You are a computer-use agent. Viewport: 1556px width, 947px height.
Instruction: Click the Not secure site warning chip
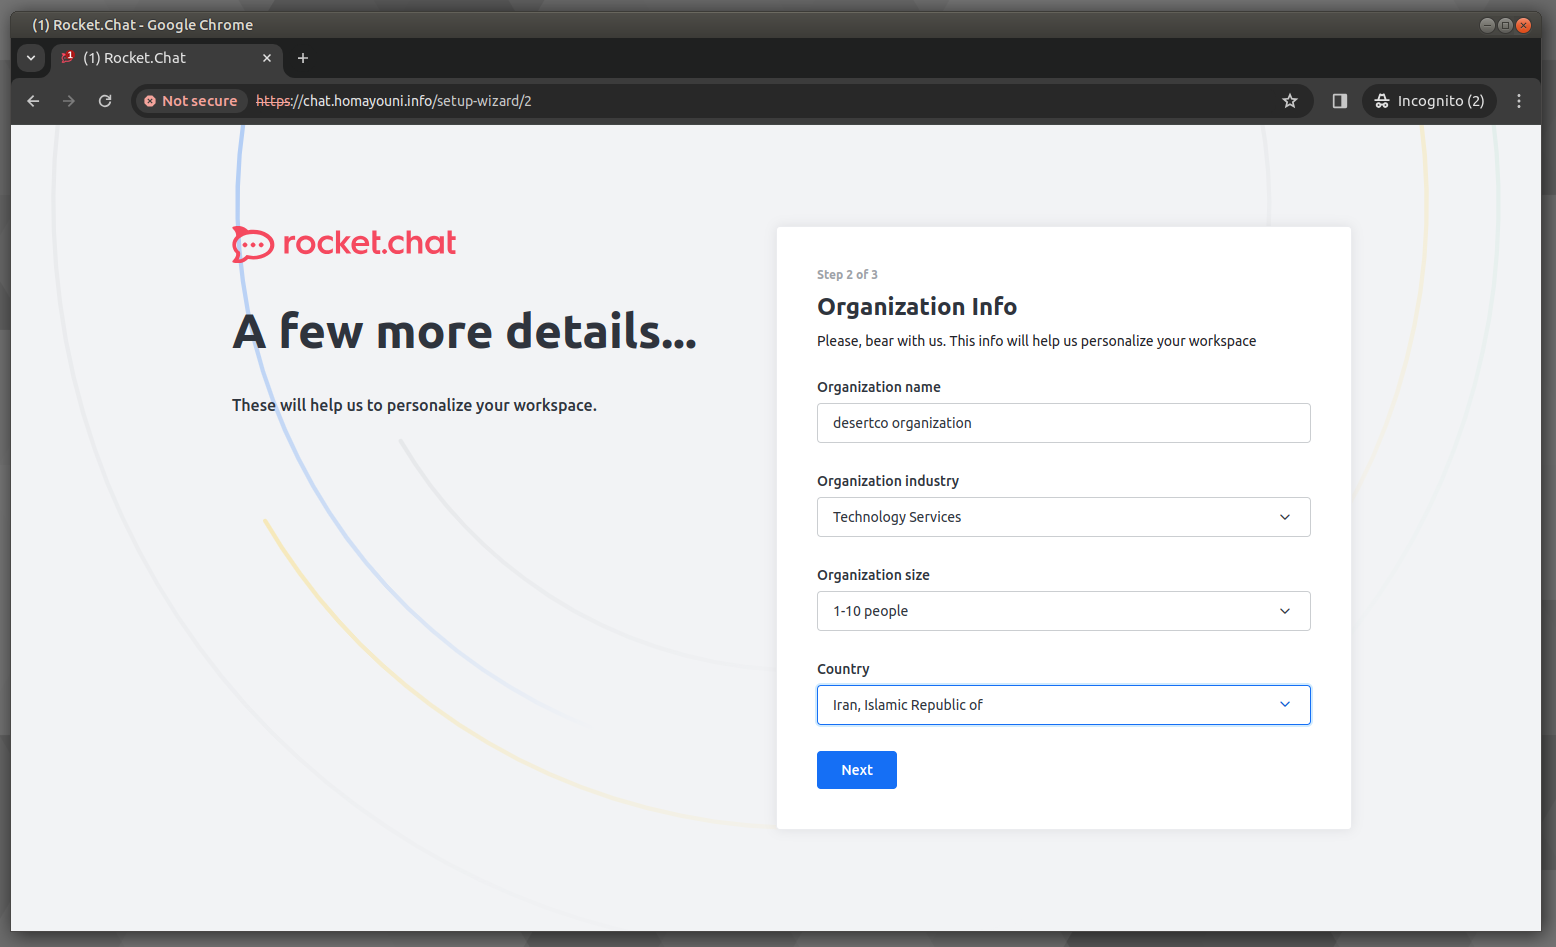191,101
